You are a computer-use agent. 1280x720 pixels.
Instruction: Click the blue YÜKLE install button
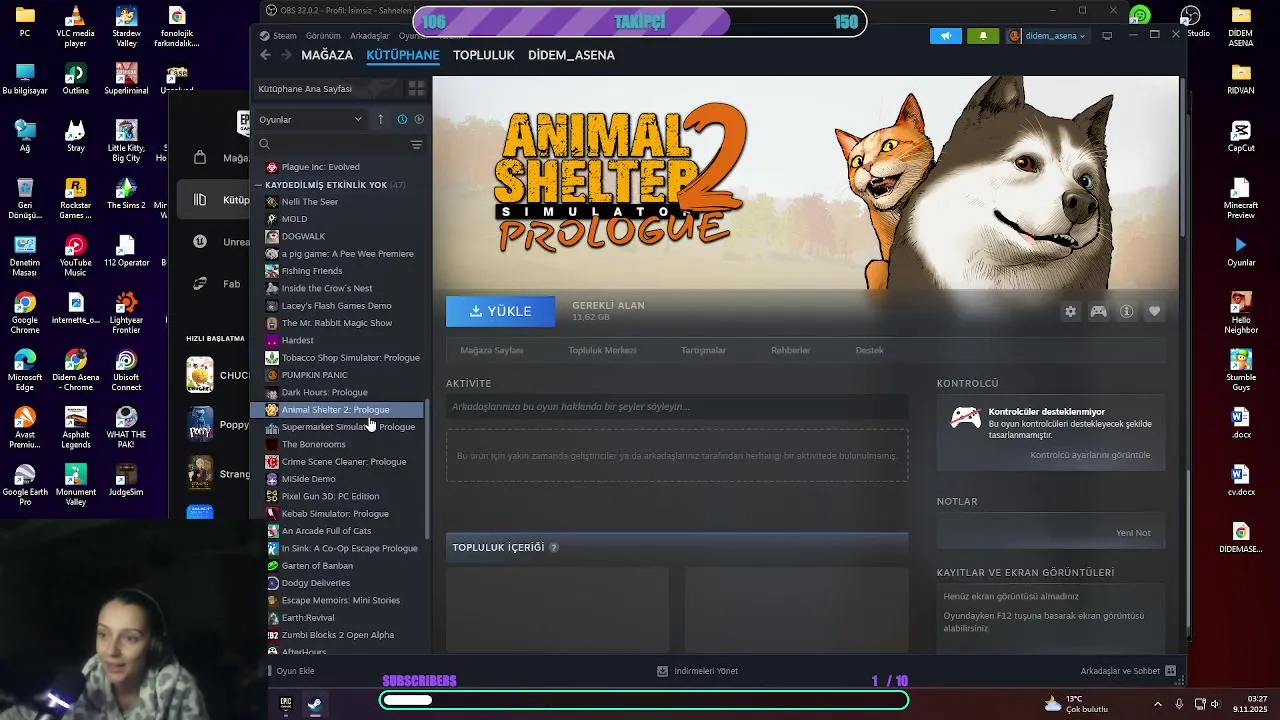[x=500, y=311]
